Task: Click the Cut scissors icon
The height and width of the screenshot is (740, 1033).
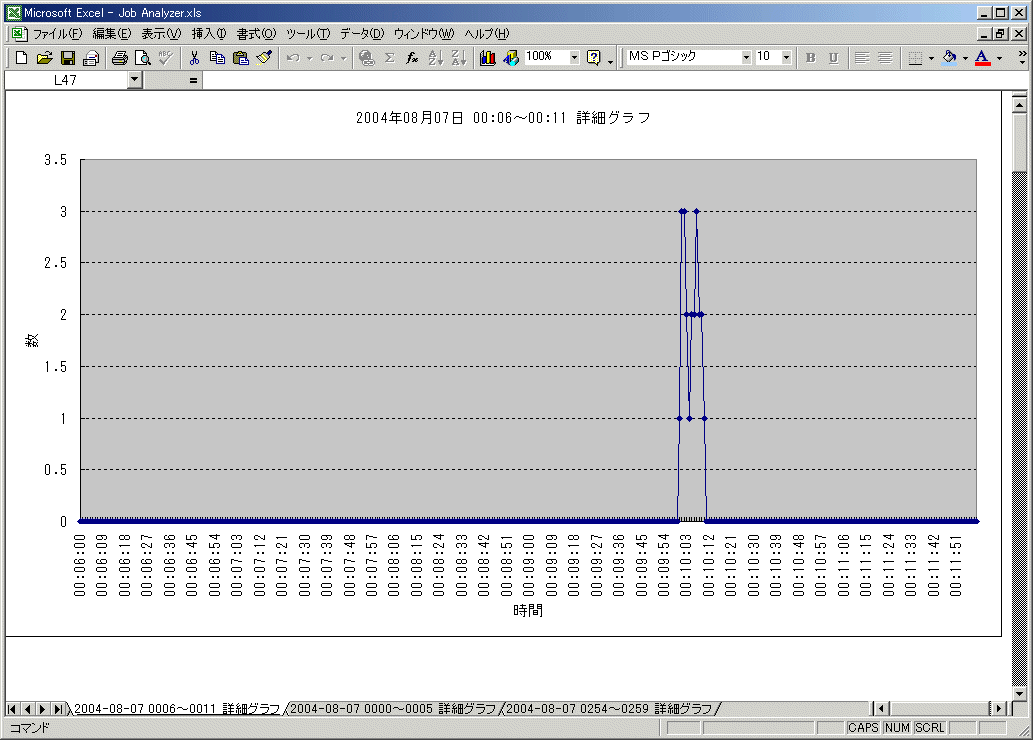Action: click(194, 58)
